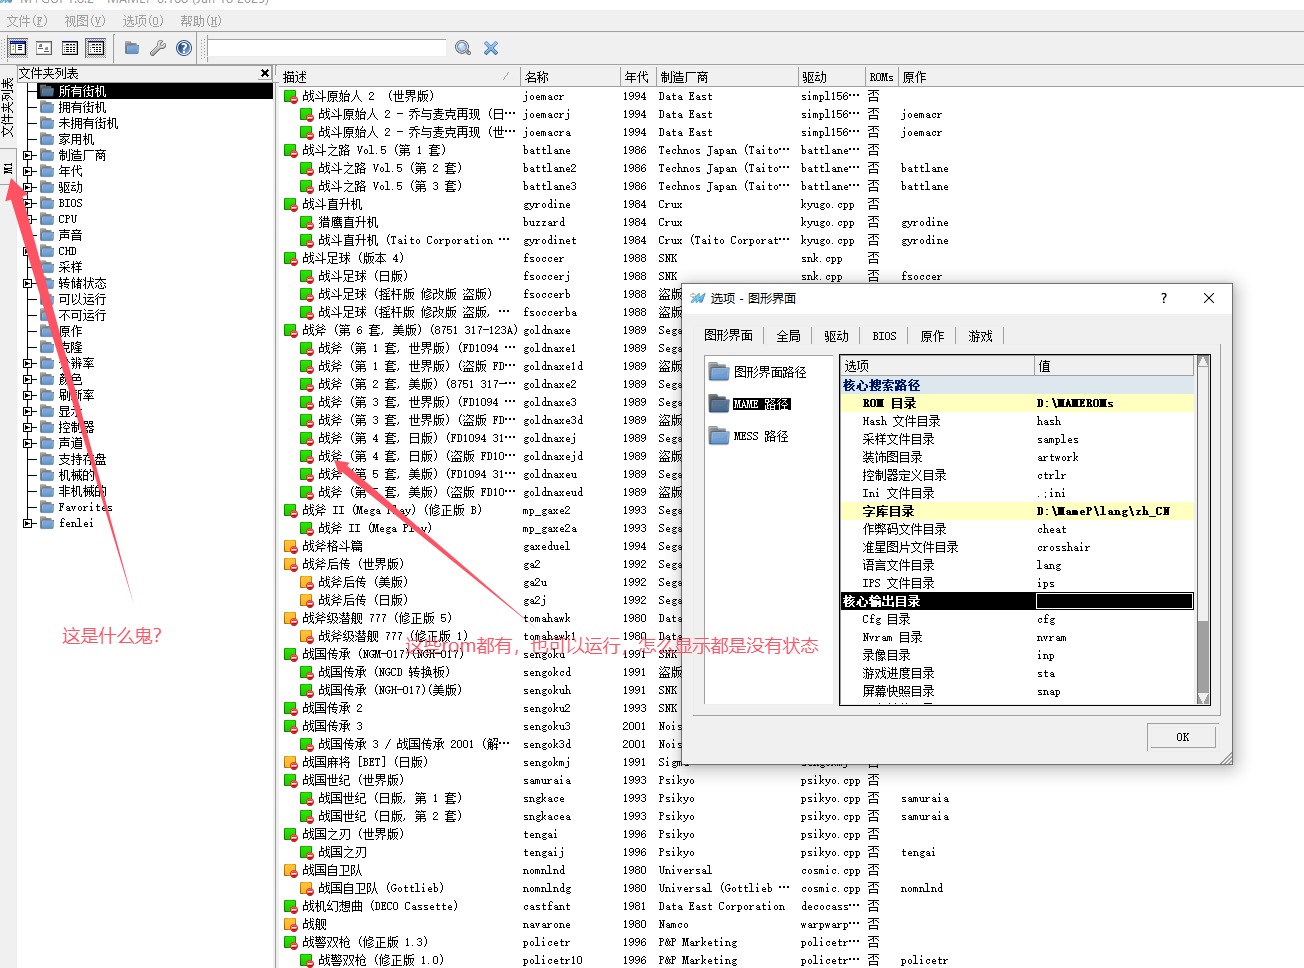This screenshot has height=968, width=1304.
Task: Switch to the BIOS tab in dialog
Action: 884,336
